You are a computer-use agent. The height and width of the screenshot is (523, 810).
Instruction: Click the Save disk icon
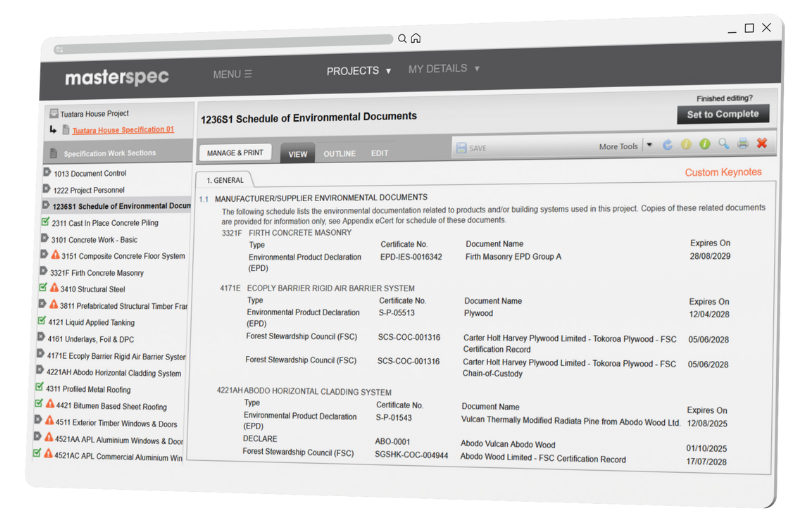click(461, 148)
